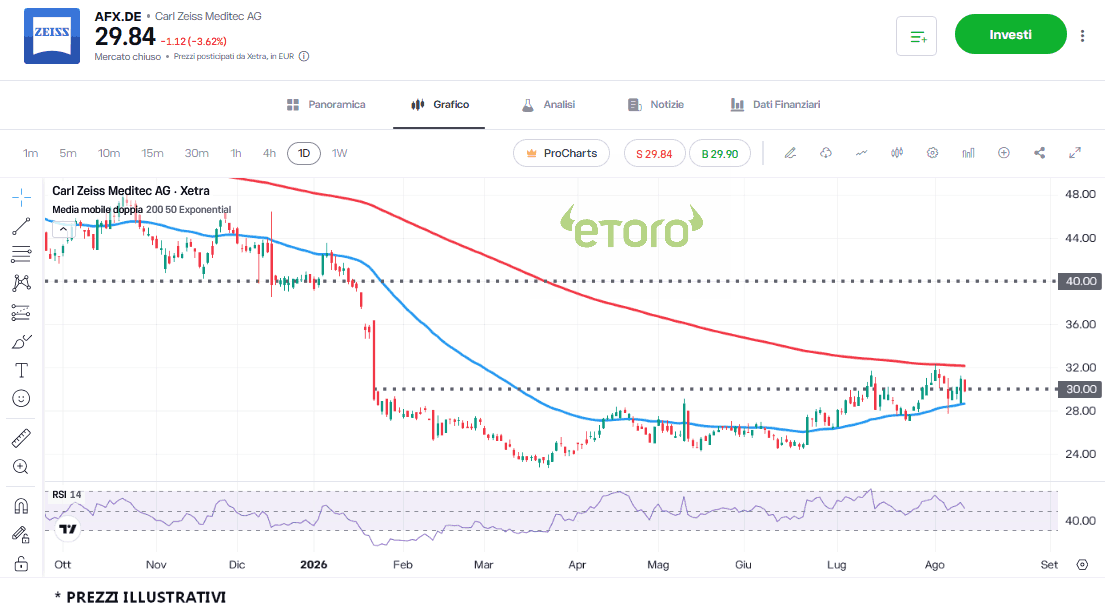Select the 1W timeframe
1105x607 pixels.
[340, 153]
